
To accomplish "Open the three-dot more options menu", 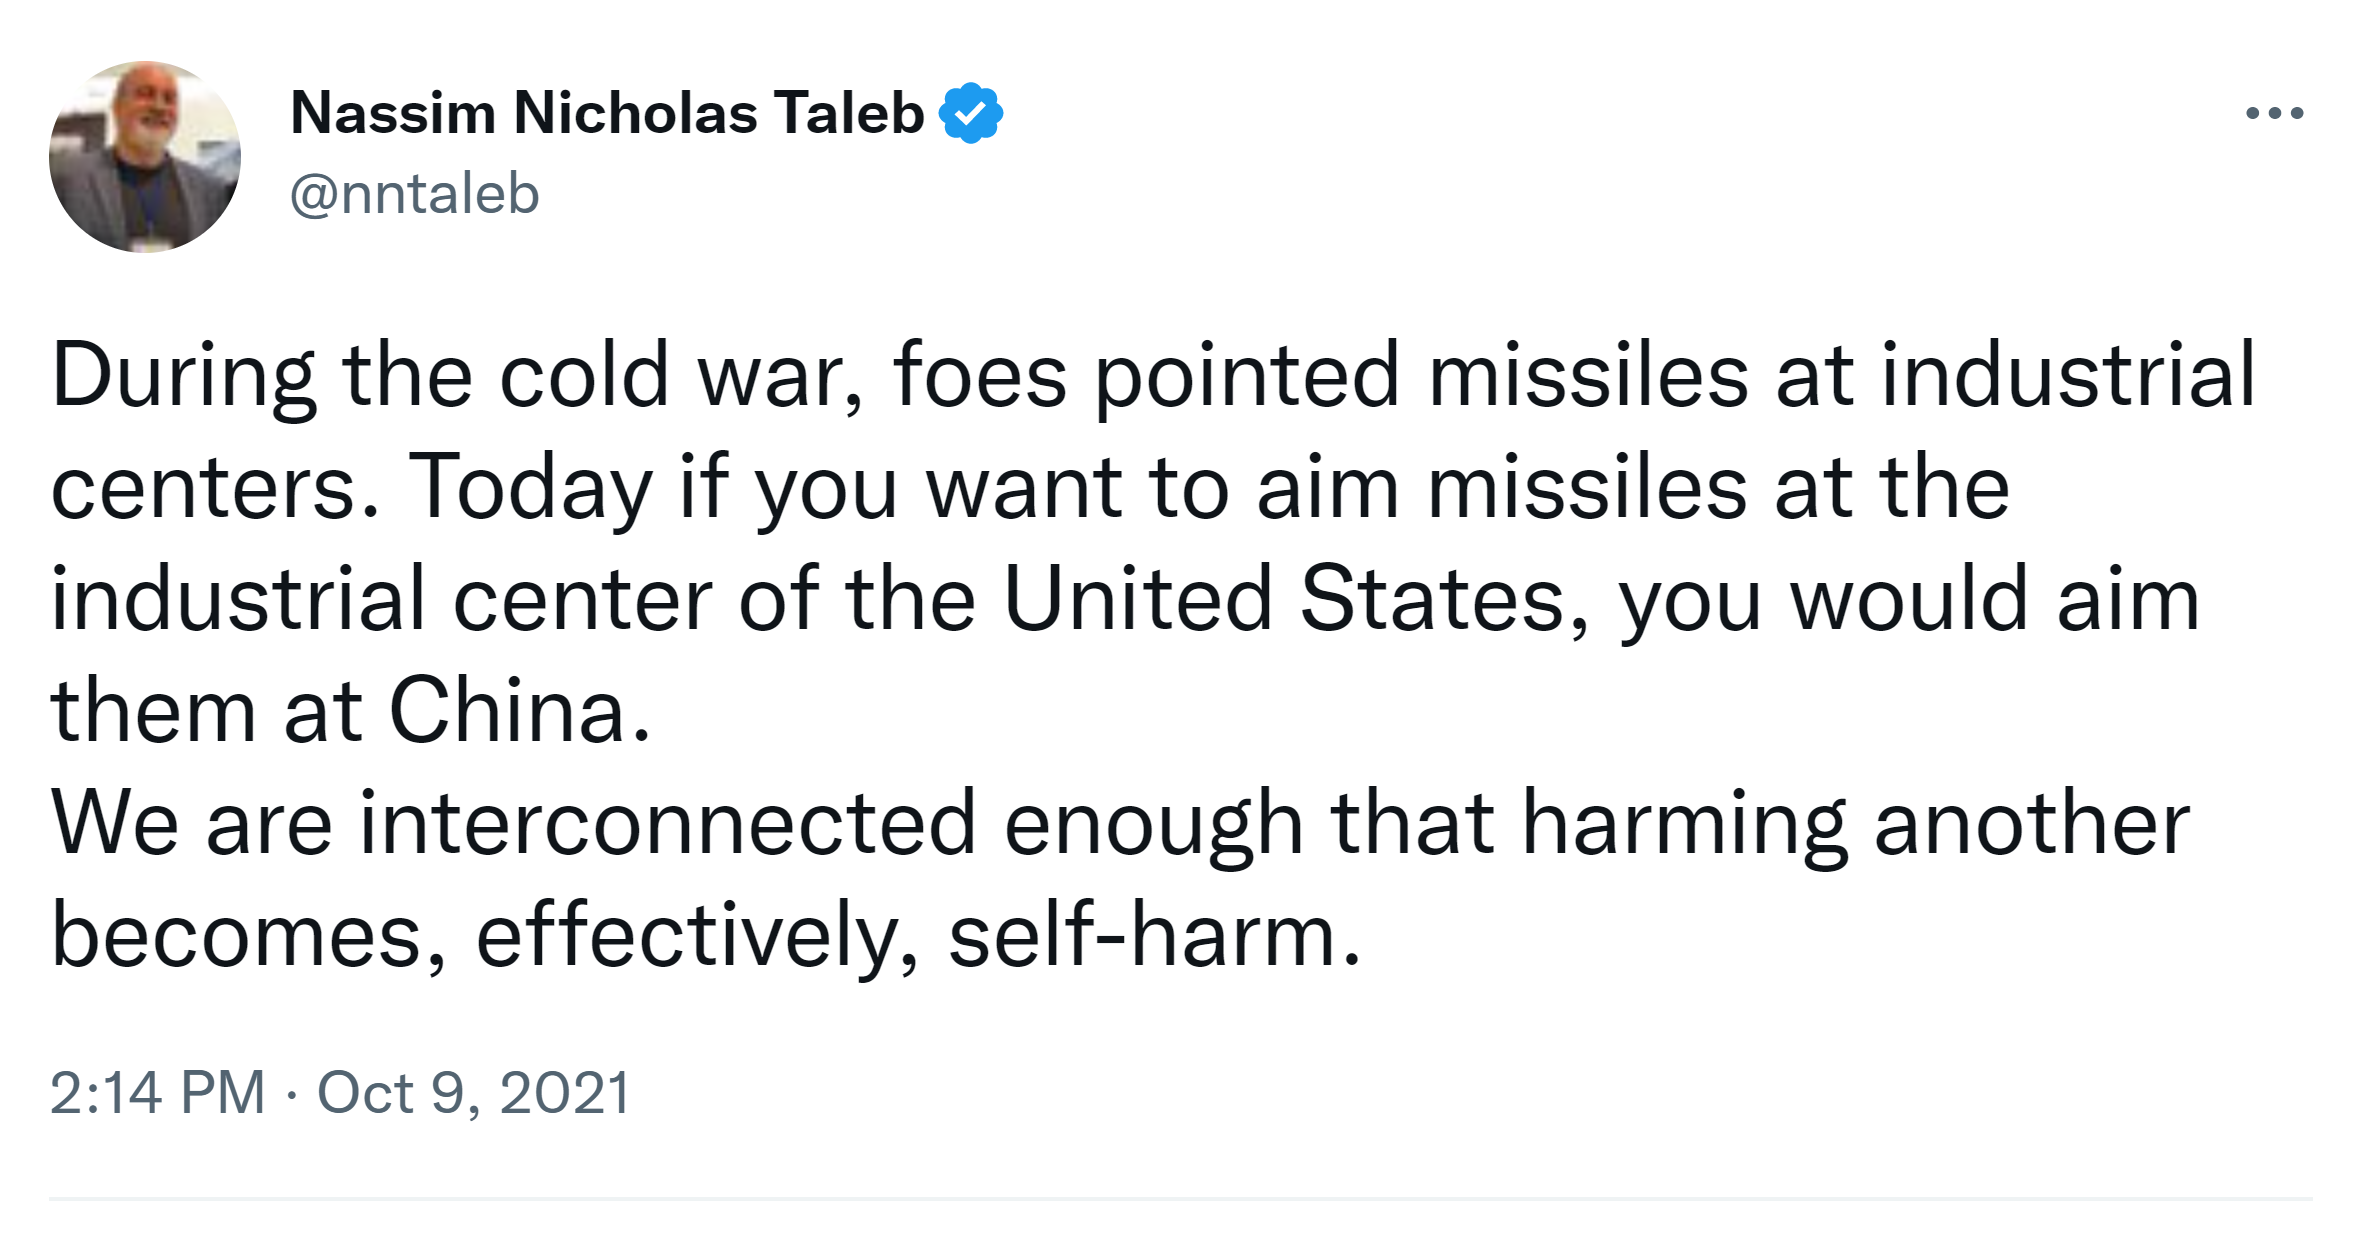I will pos(2274,113).
